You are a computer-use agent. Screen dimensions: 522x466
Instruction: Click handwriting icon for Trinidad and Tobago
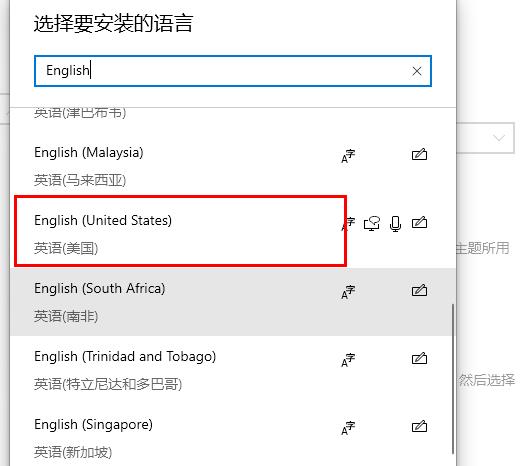[x=419, y=358]
